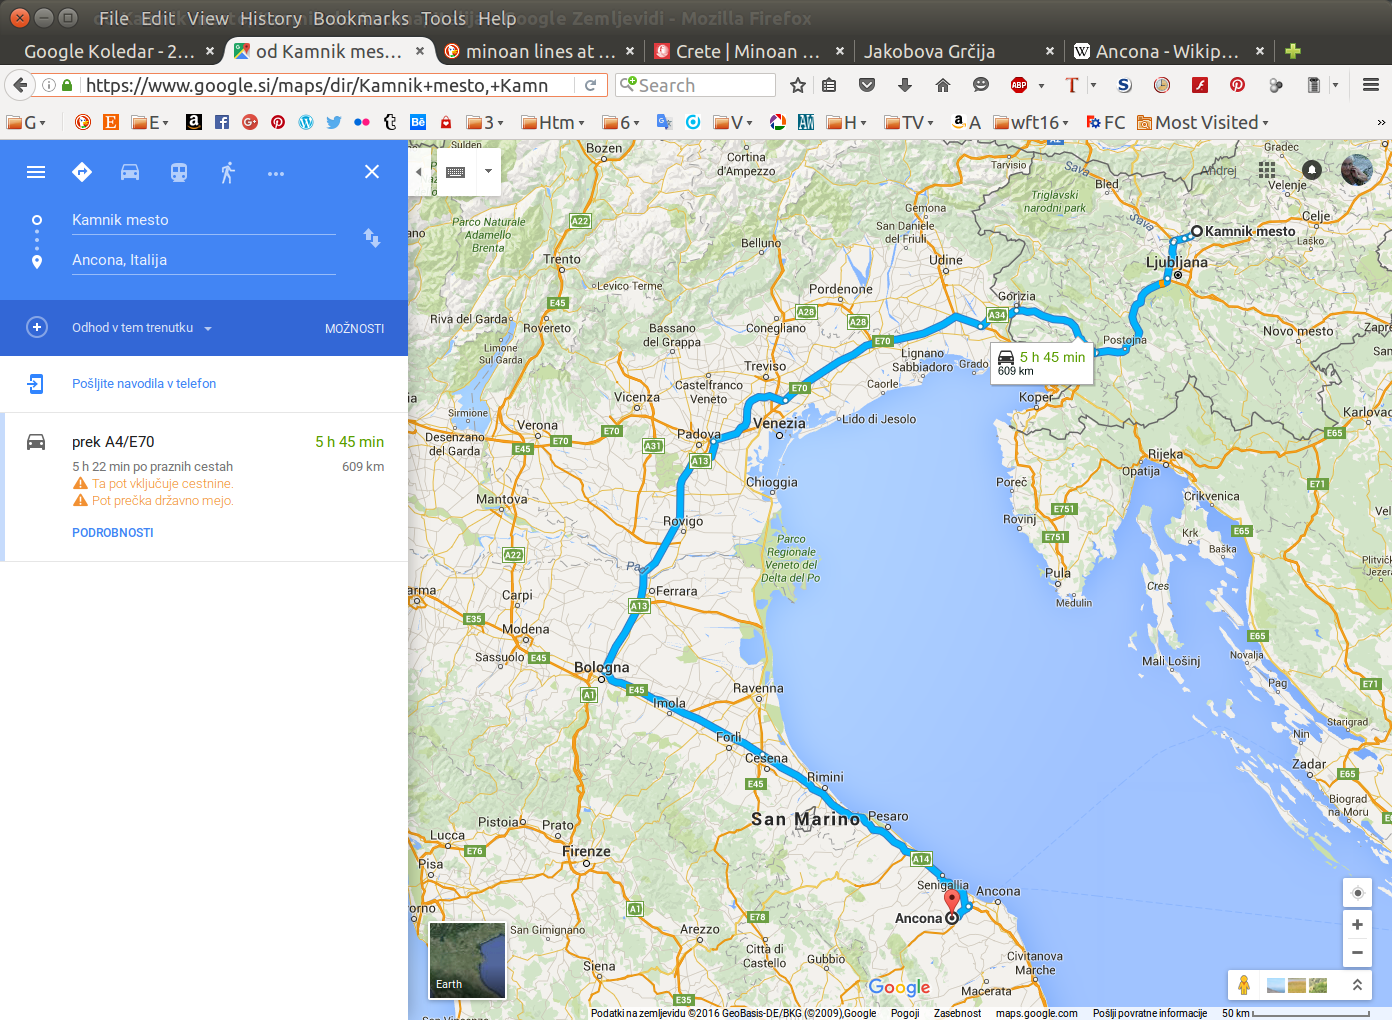
Task: Expand the imagery strip at bottom right
Action: [x=1357, y=985]
